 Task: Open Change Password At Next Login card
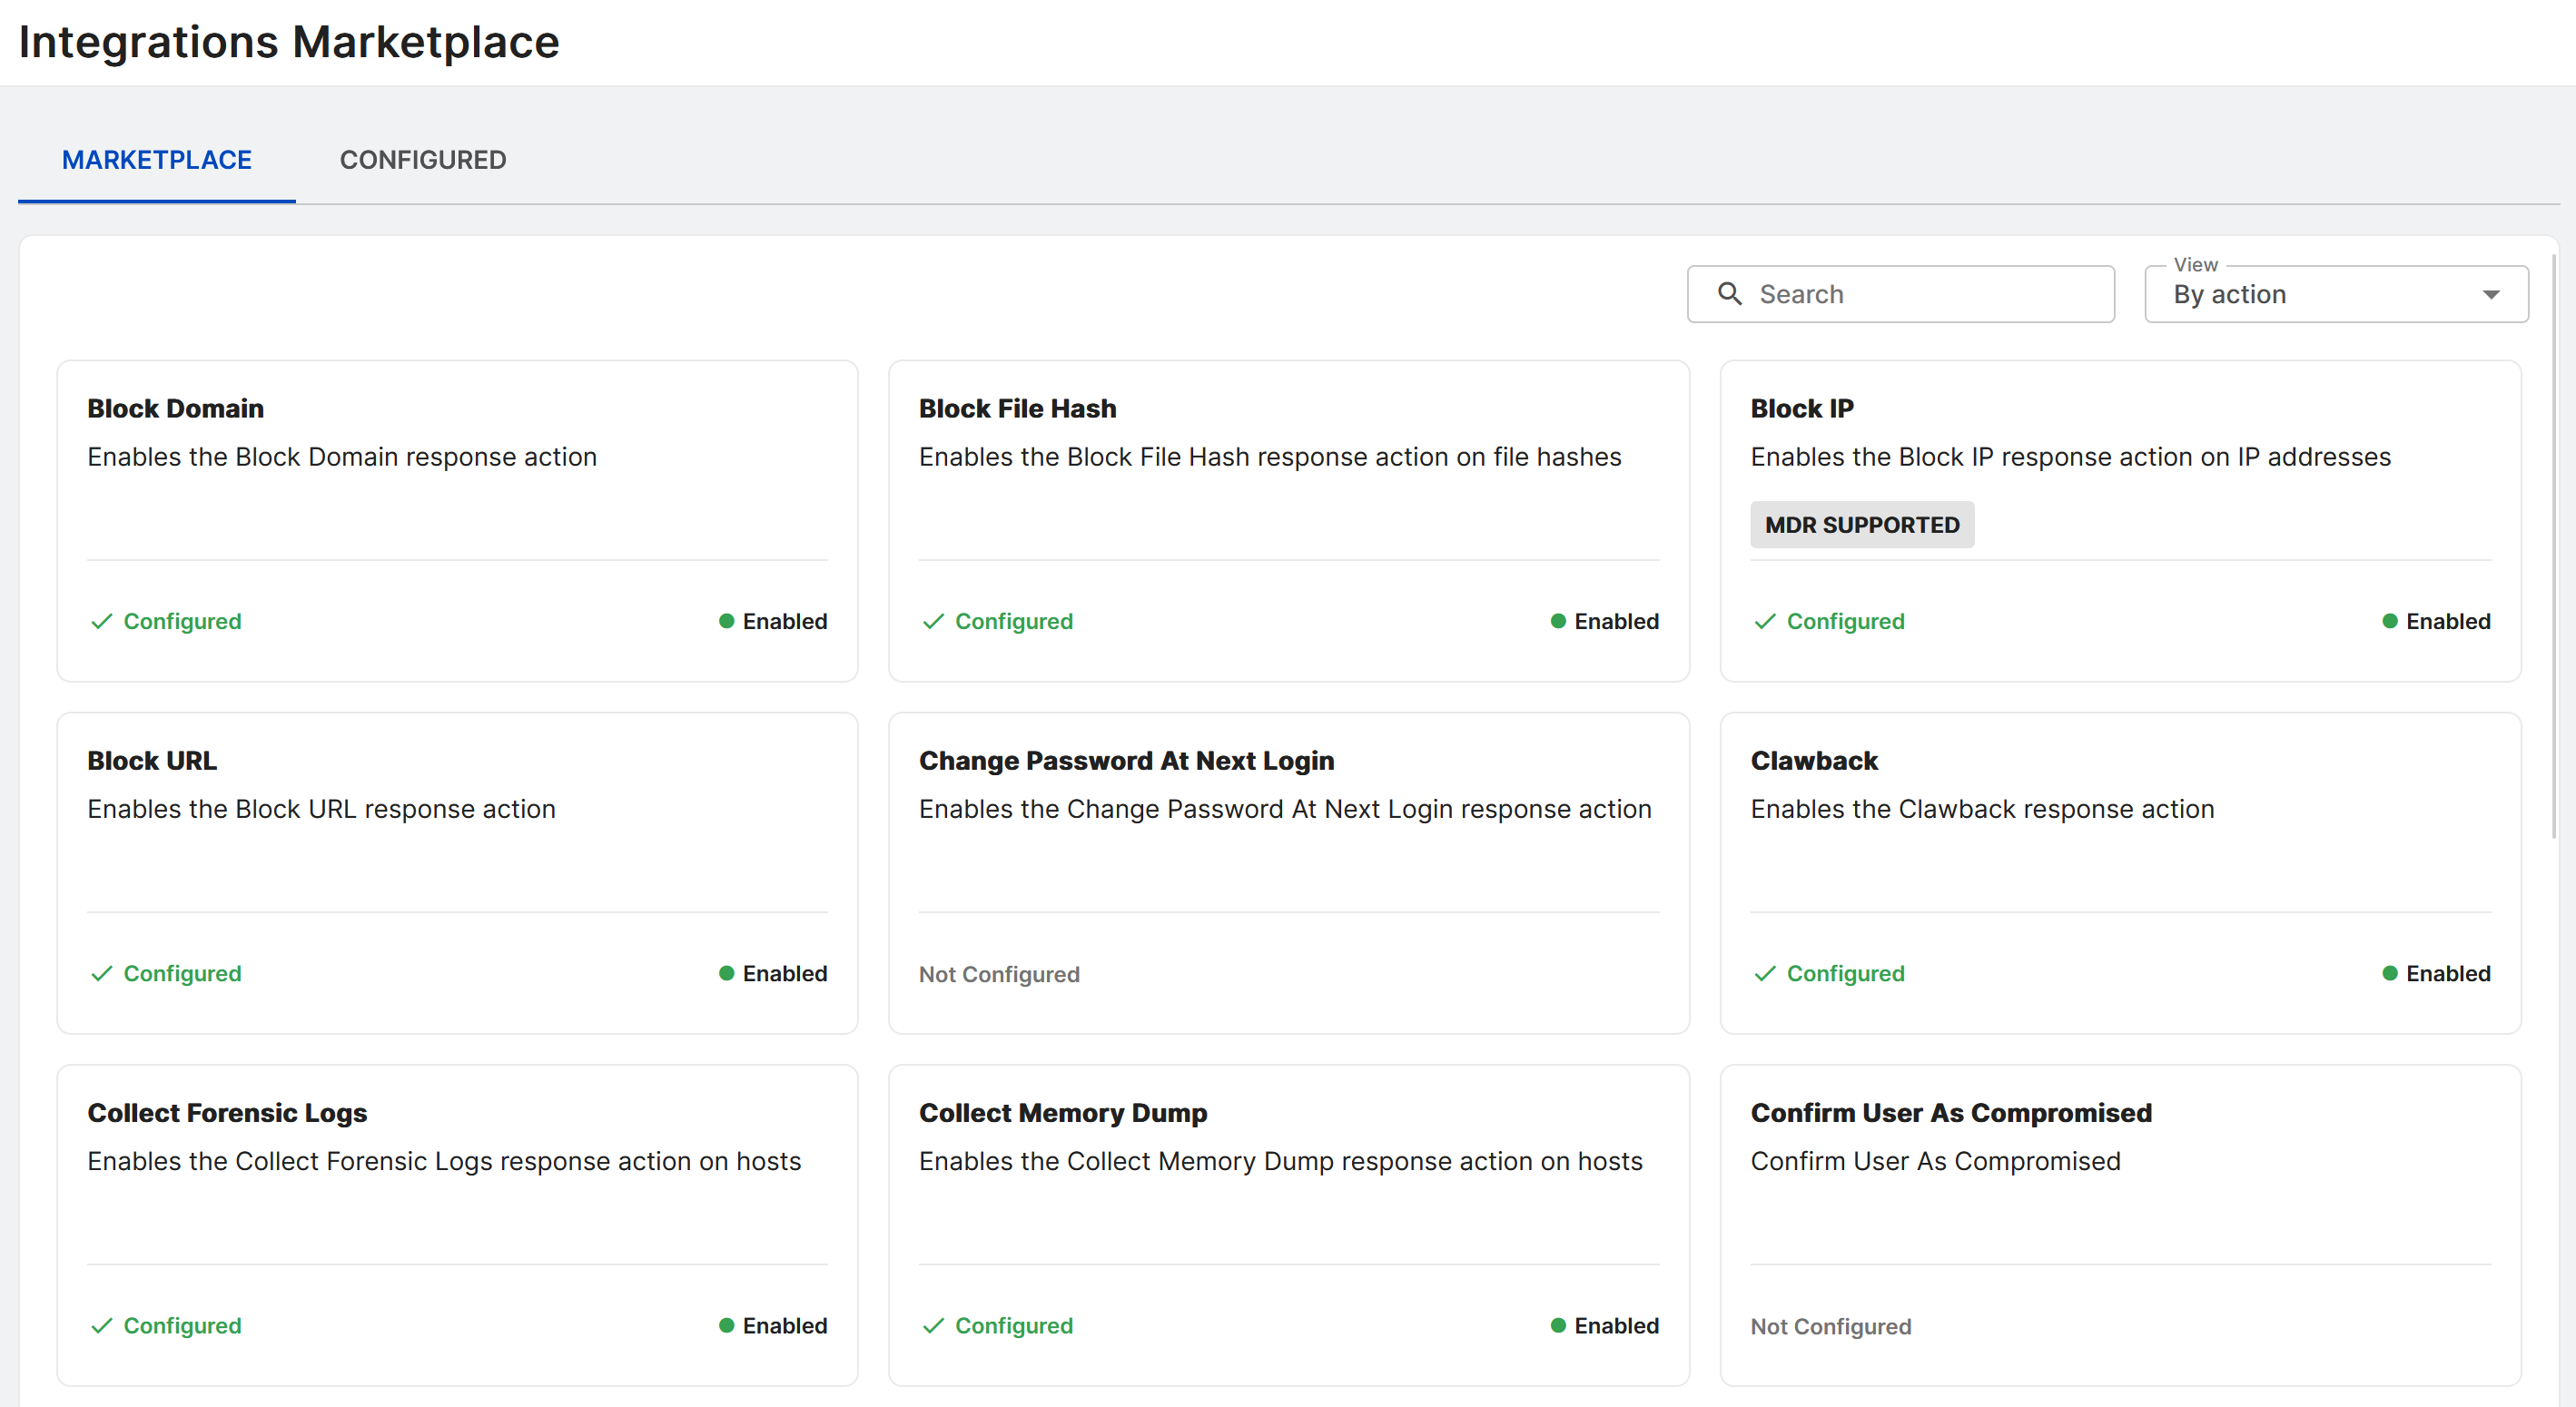click(1288, 873)
